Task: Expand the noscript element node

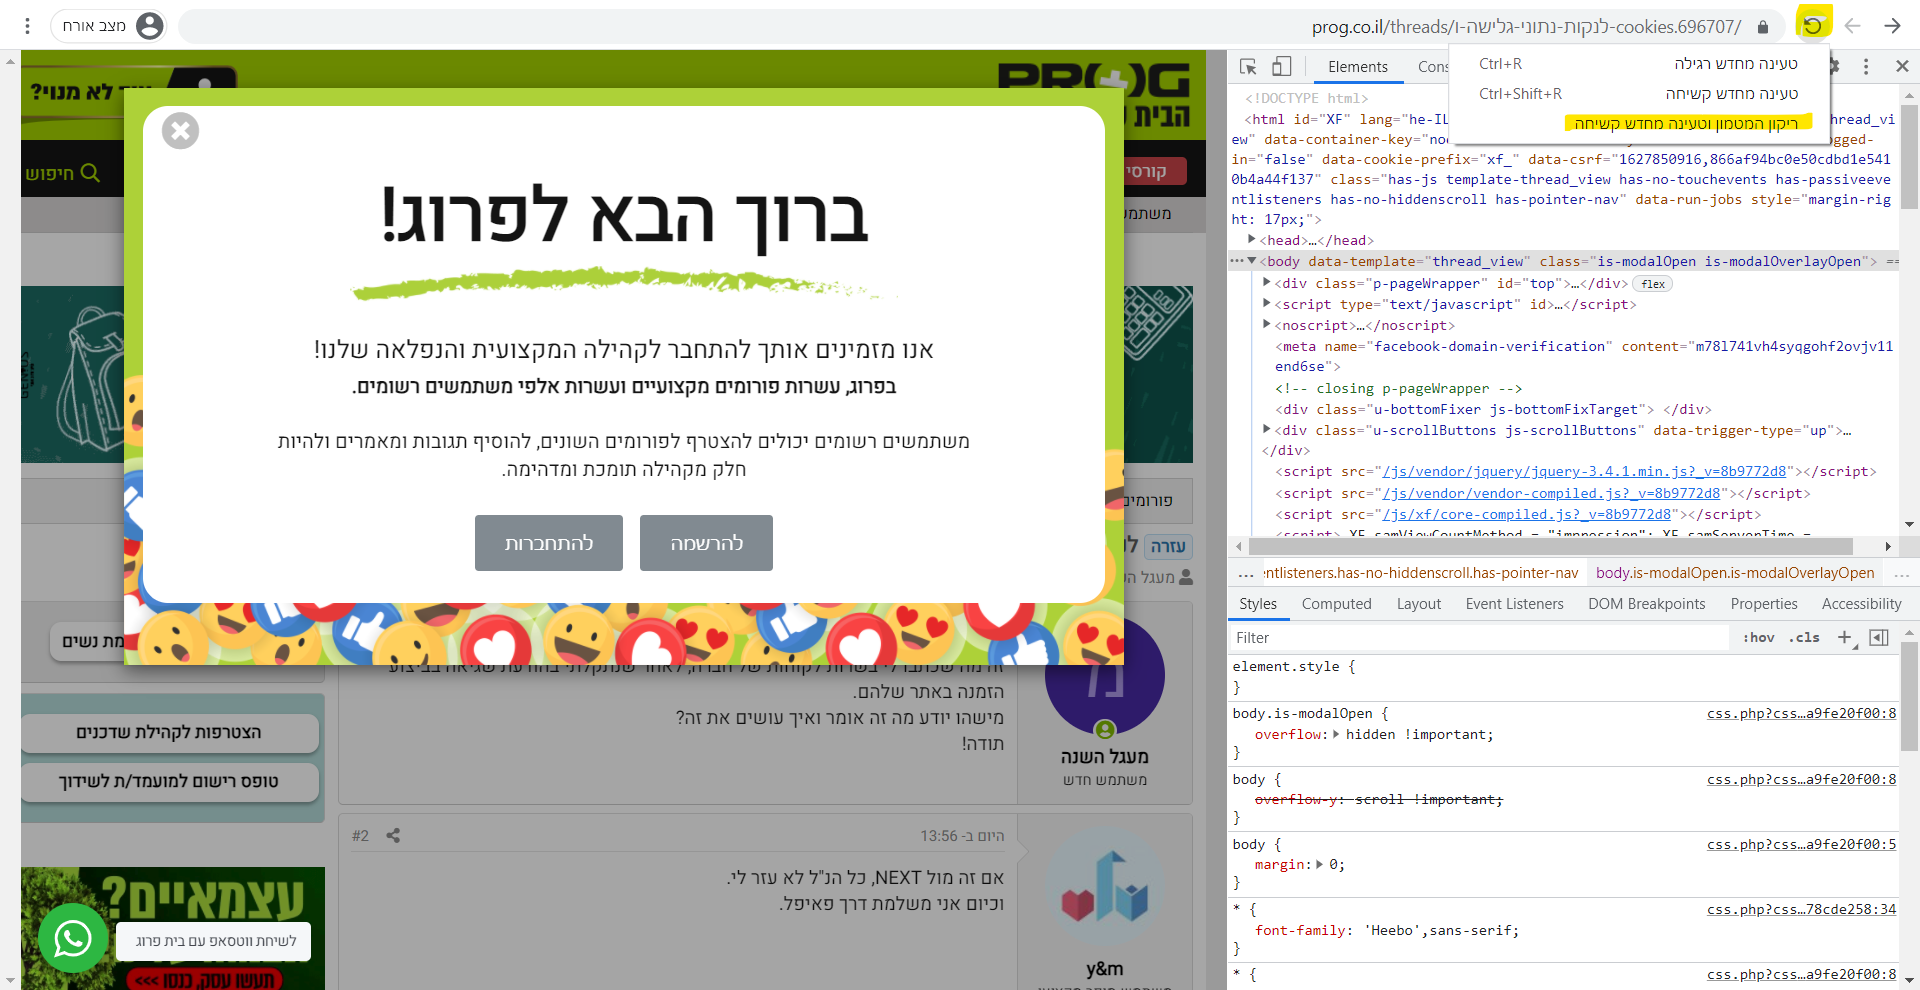Action: [1267, 325]
